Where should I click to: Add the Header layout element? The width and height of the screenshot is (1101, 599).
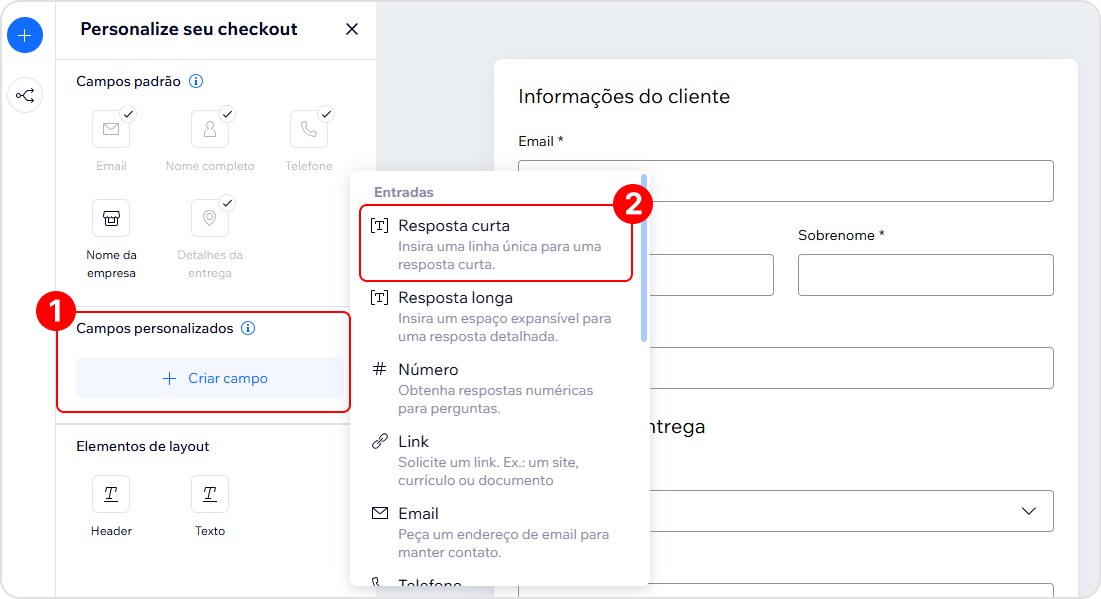tap(111, 494)
